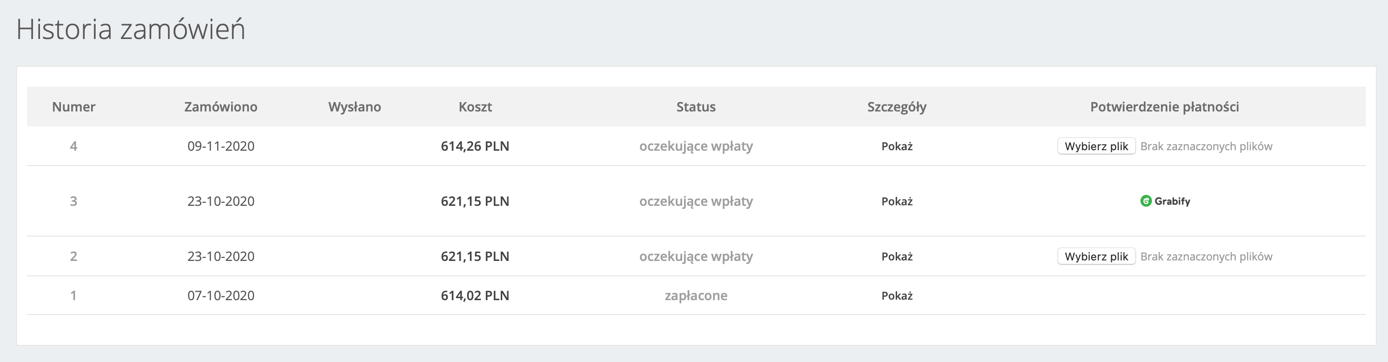
Task: Open the Grabify payment confirmation logo
Action: (x=1165, y=201)
